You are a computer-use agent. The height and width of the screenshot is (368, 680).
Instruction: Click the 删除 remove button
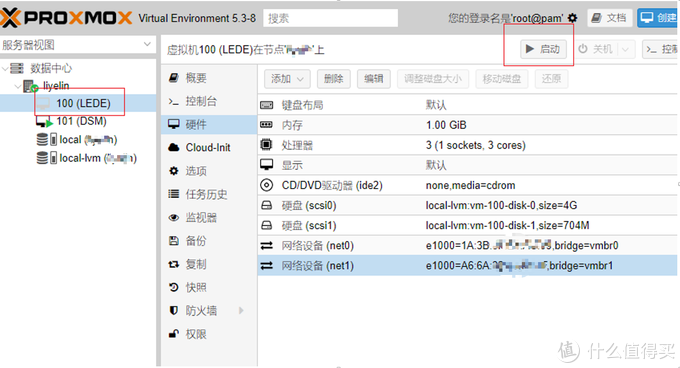333,79
